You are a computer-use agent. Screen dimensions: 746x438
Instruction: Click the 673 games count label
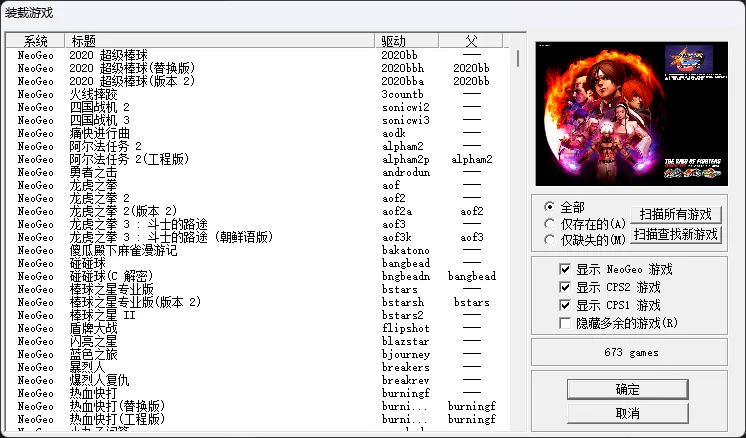(631, 352)
